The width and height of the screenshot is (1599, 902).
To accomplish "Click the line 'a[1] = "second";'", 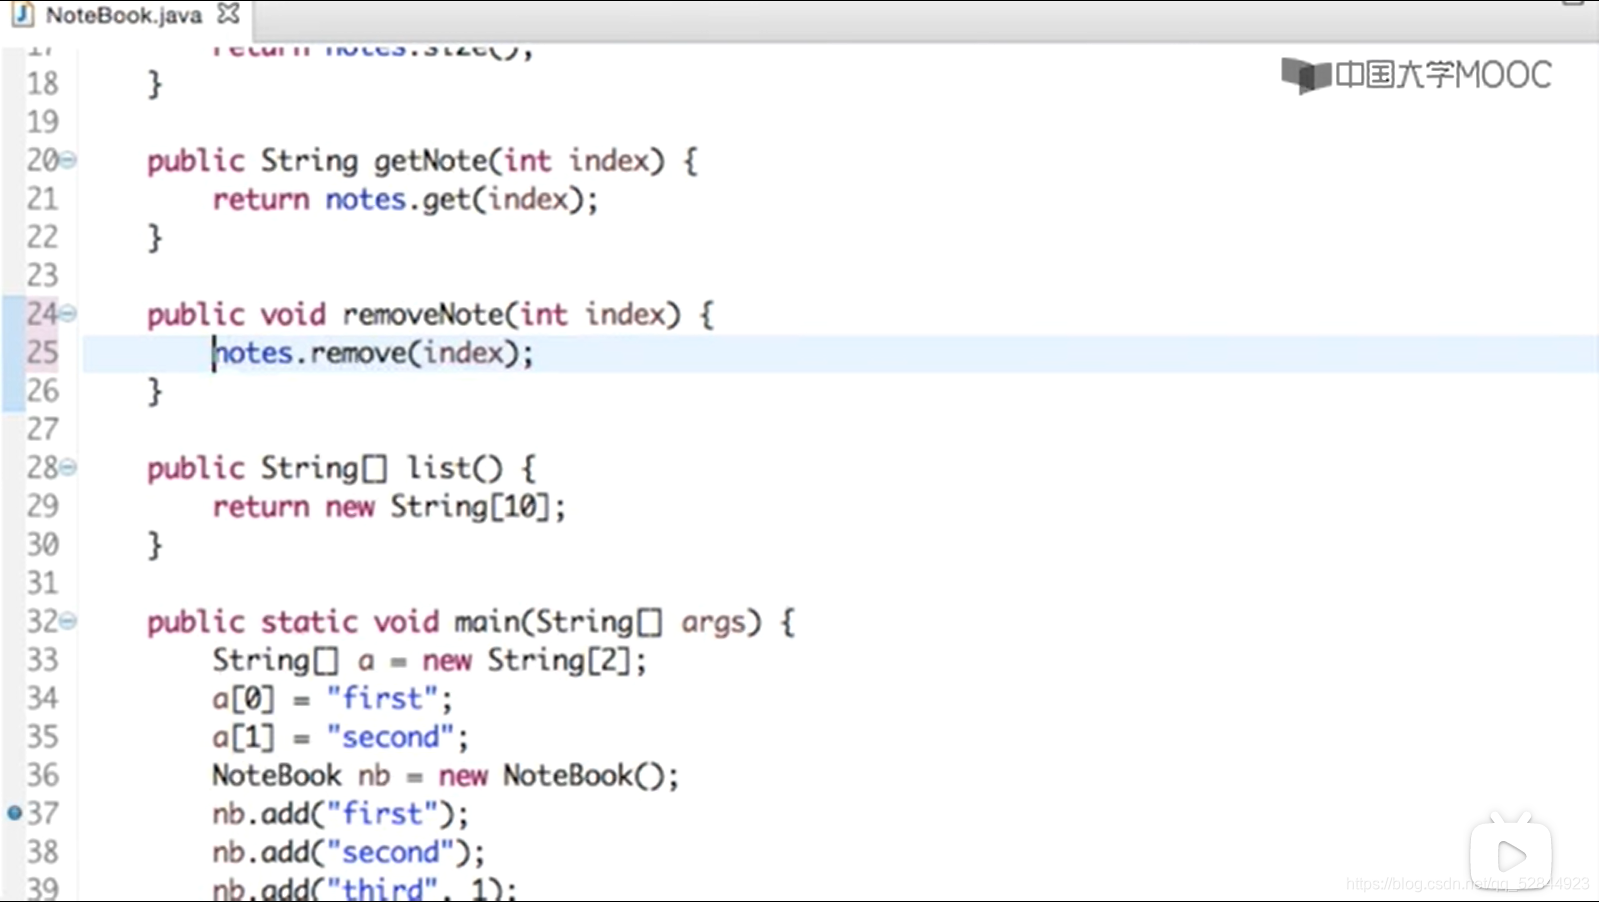I will pos(340,737).
